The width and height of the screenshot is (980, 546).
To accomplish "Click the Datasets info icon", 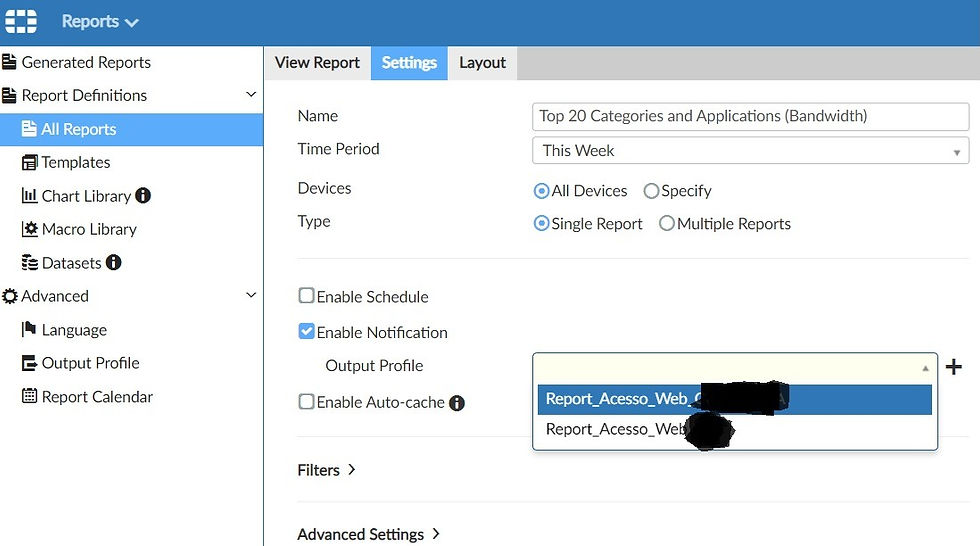I will click(x=113, y=262).
